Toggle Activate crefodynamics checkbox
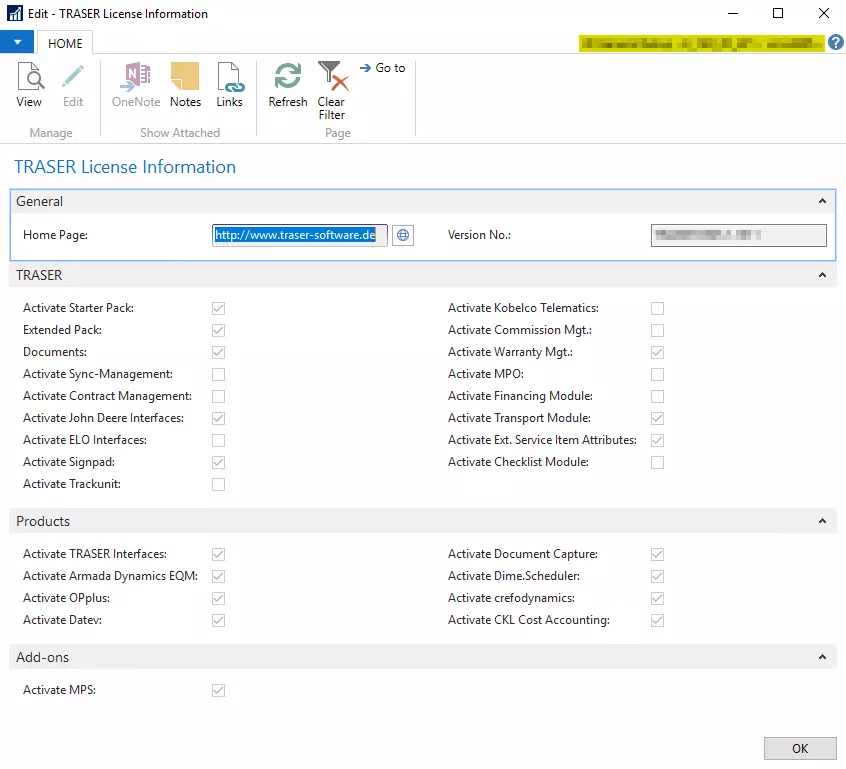 tap(657, 598)
